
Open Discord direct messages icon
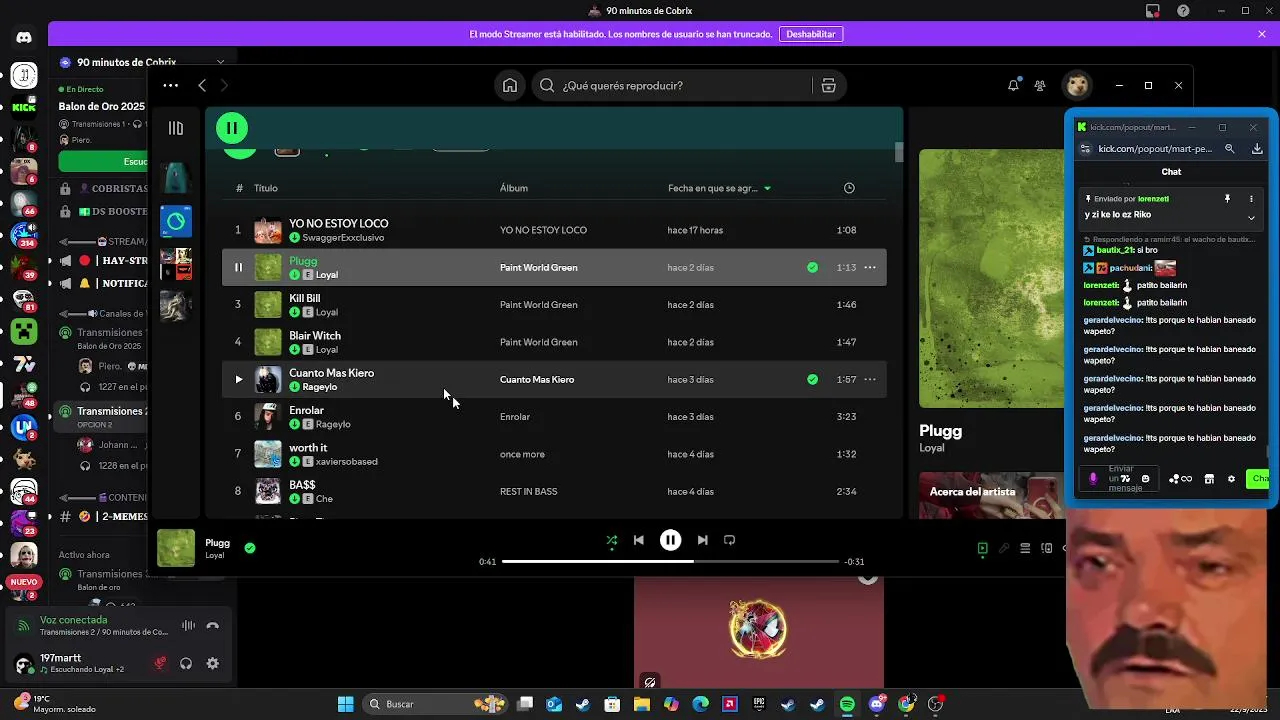pyautogui.click(x=24, y=38)
